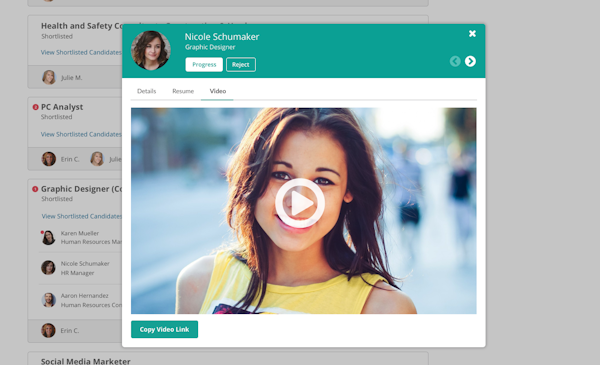Select the Video tab
This screenshot has height=365, width=600.
tap(217, 91)
